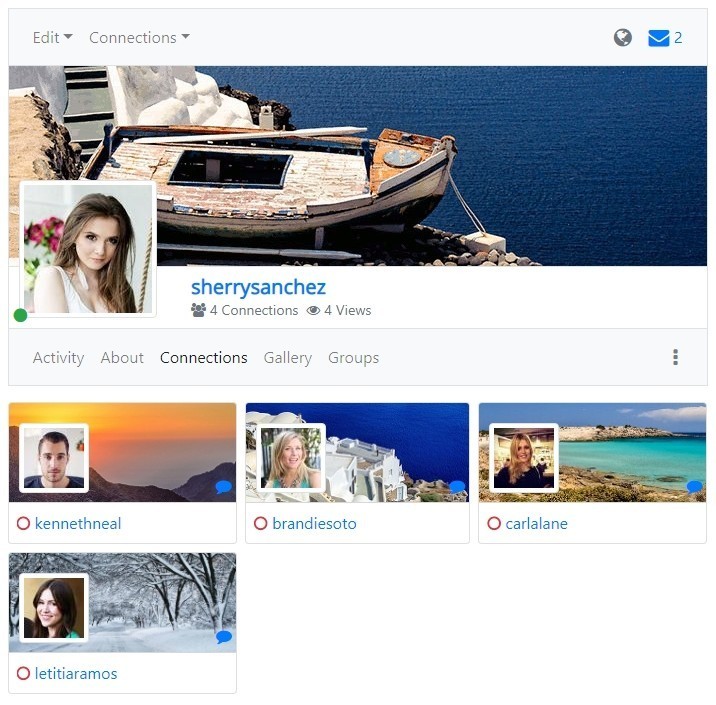Open brandiesoto's profile link
This screenshot has height=705, width=716.
coord(315,523)
